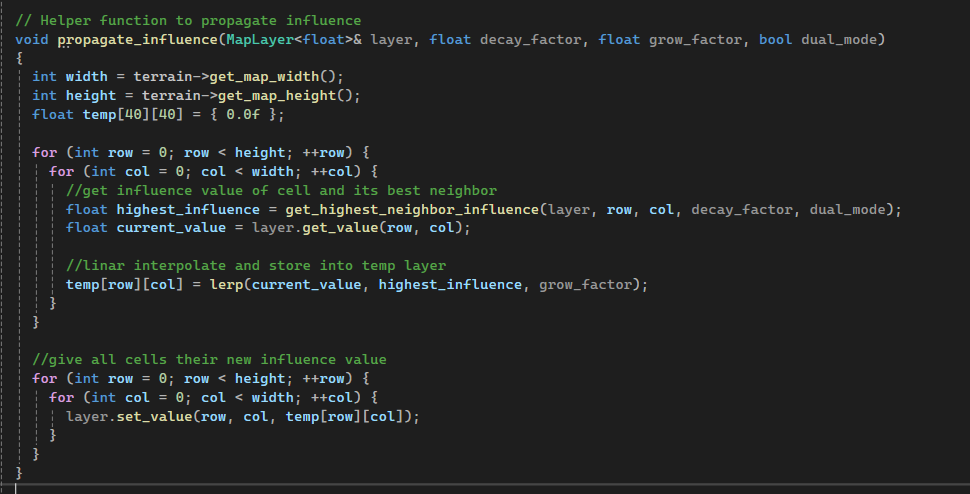This screenshot has width=970, height=494.
Task: Click the final closing brace of the function
Action: click(x=19, y=473)
